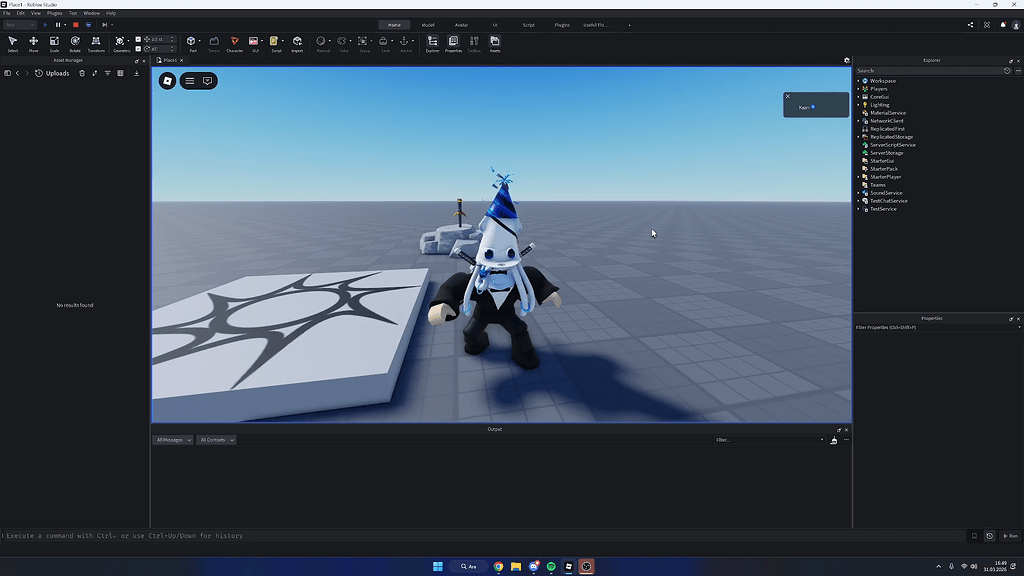Click the Output filter field
Screen dimensions: 1024x576
(769, 440)
